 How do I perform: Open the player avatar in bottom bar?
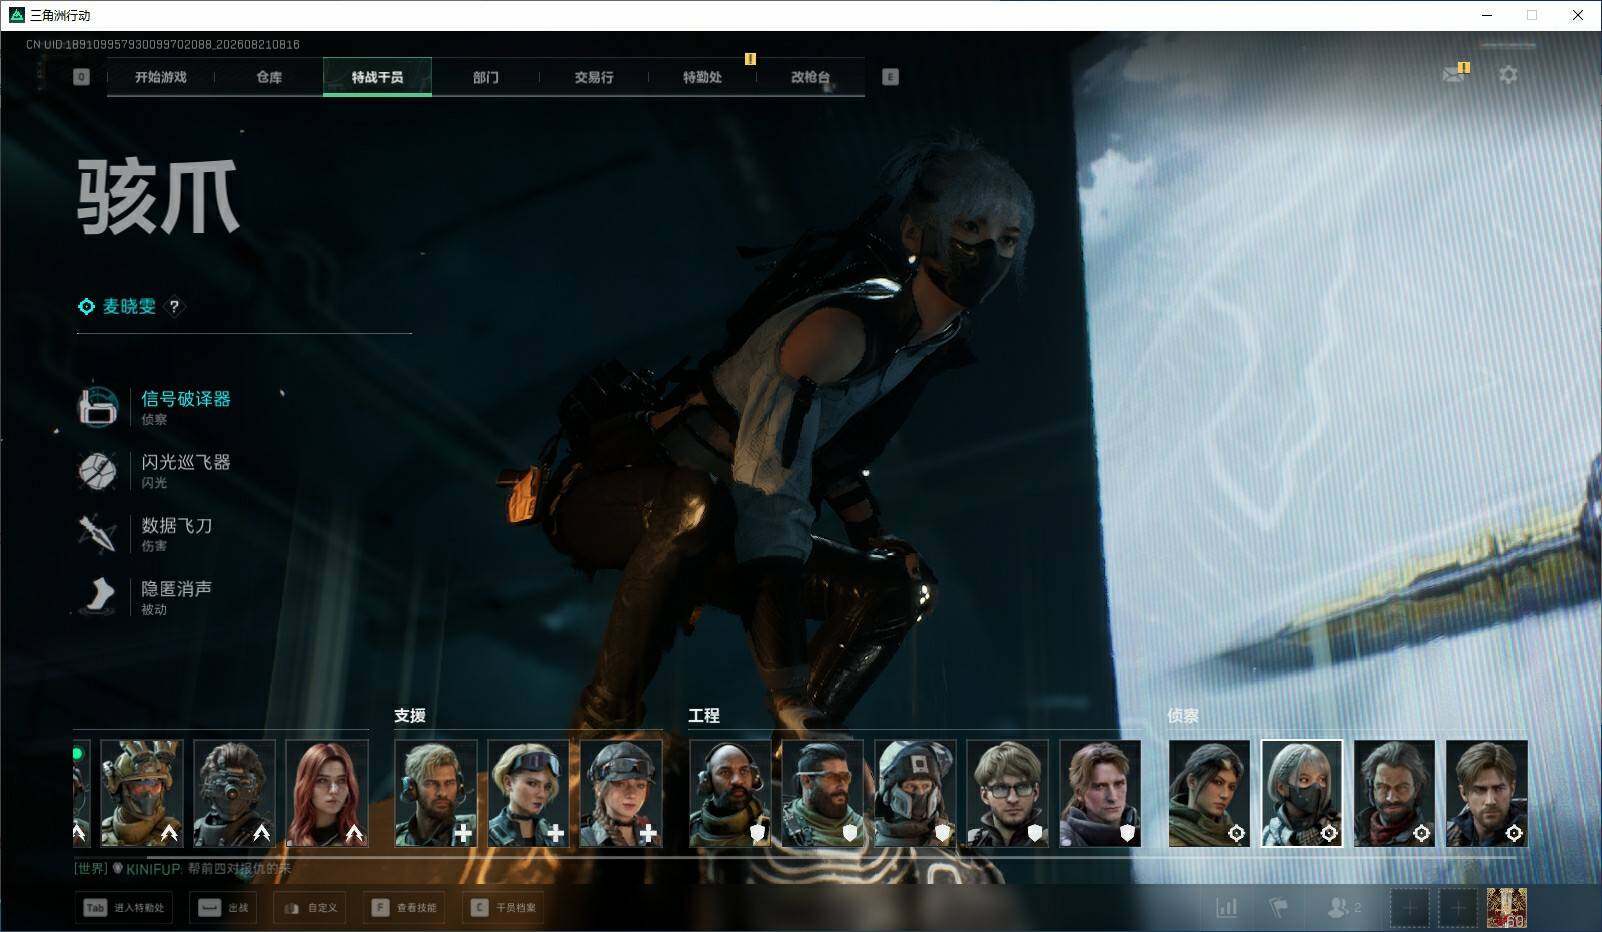click(x=1506, y=908)
